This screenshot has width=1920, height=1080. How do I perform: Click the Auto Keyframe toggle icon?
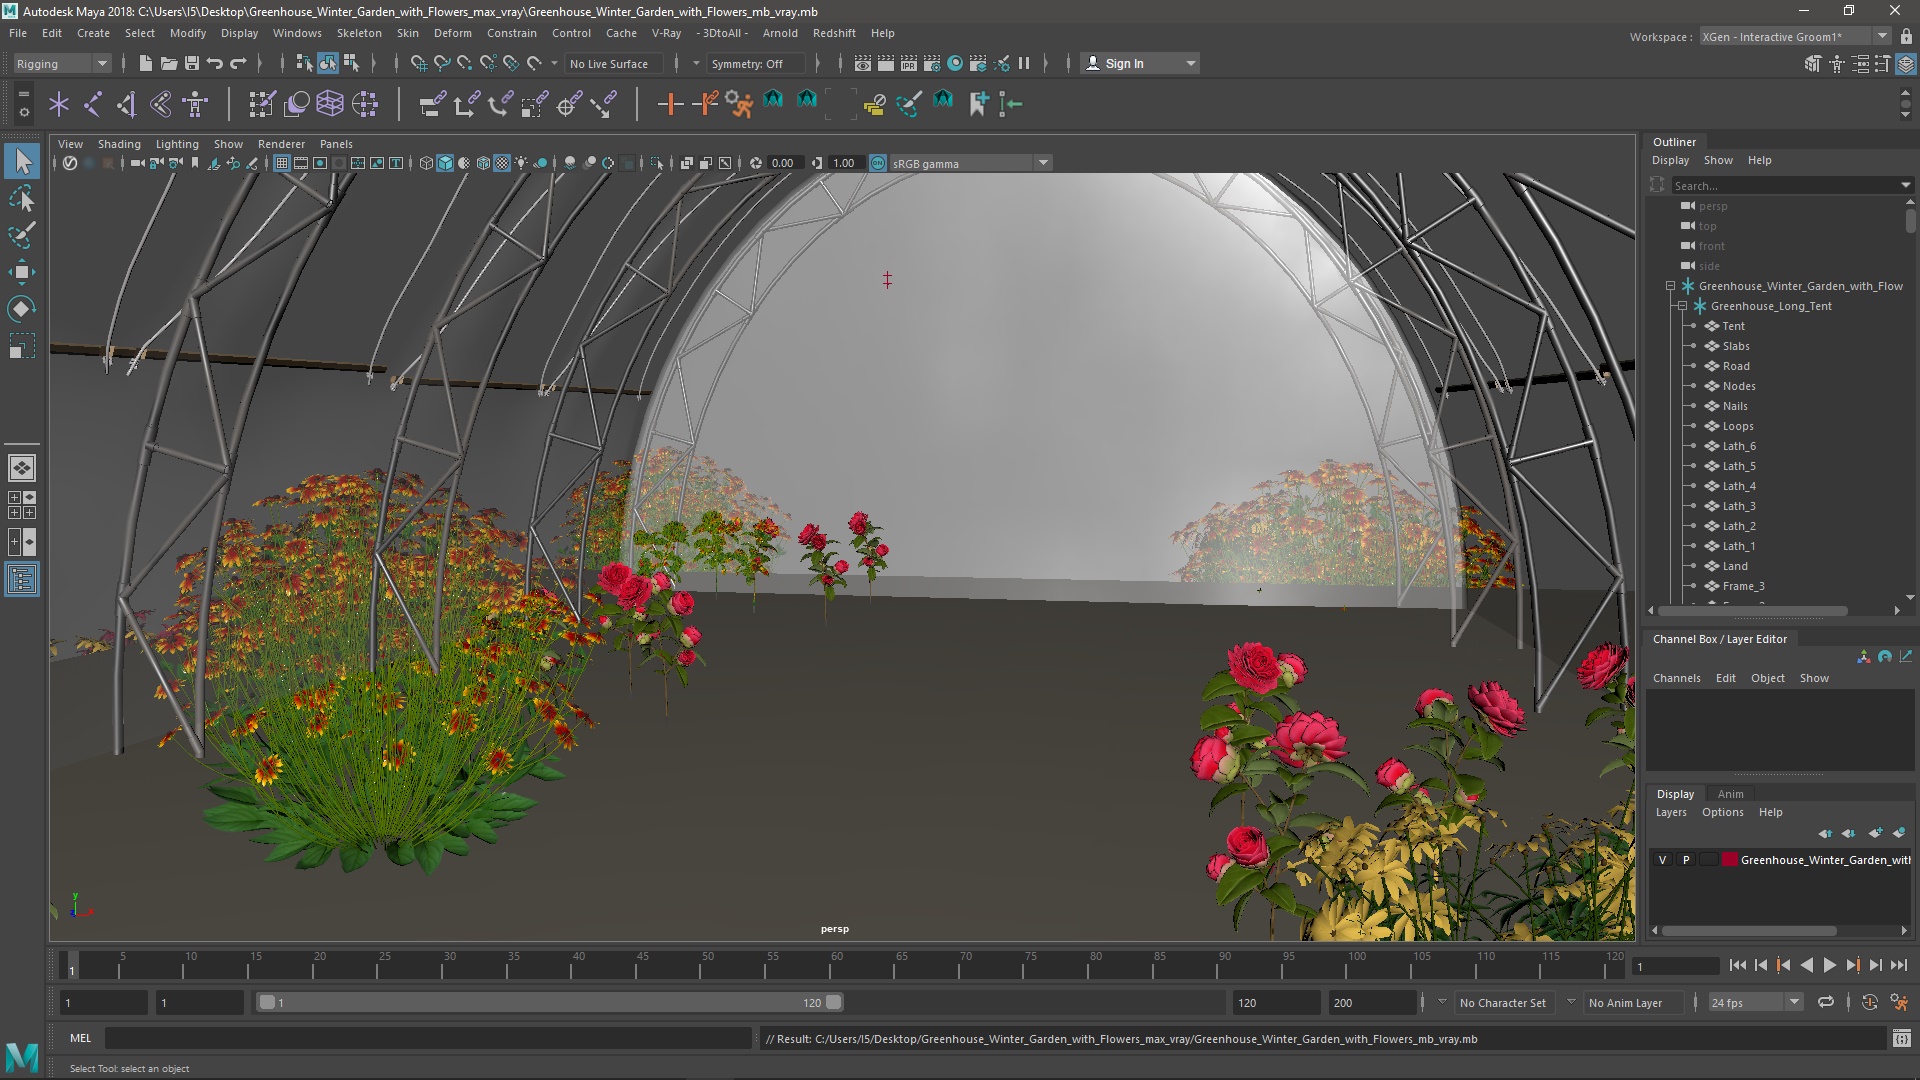coord(1869,1002)
